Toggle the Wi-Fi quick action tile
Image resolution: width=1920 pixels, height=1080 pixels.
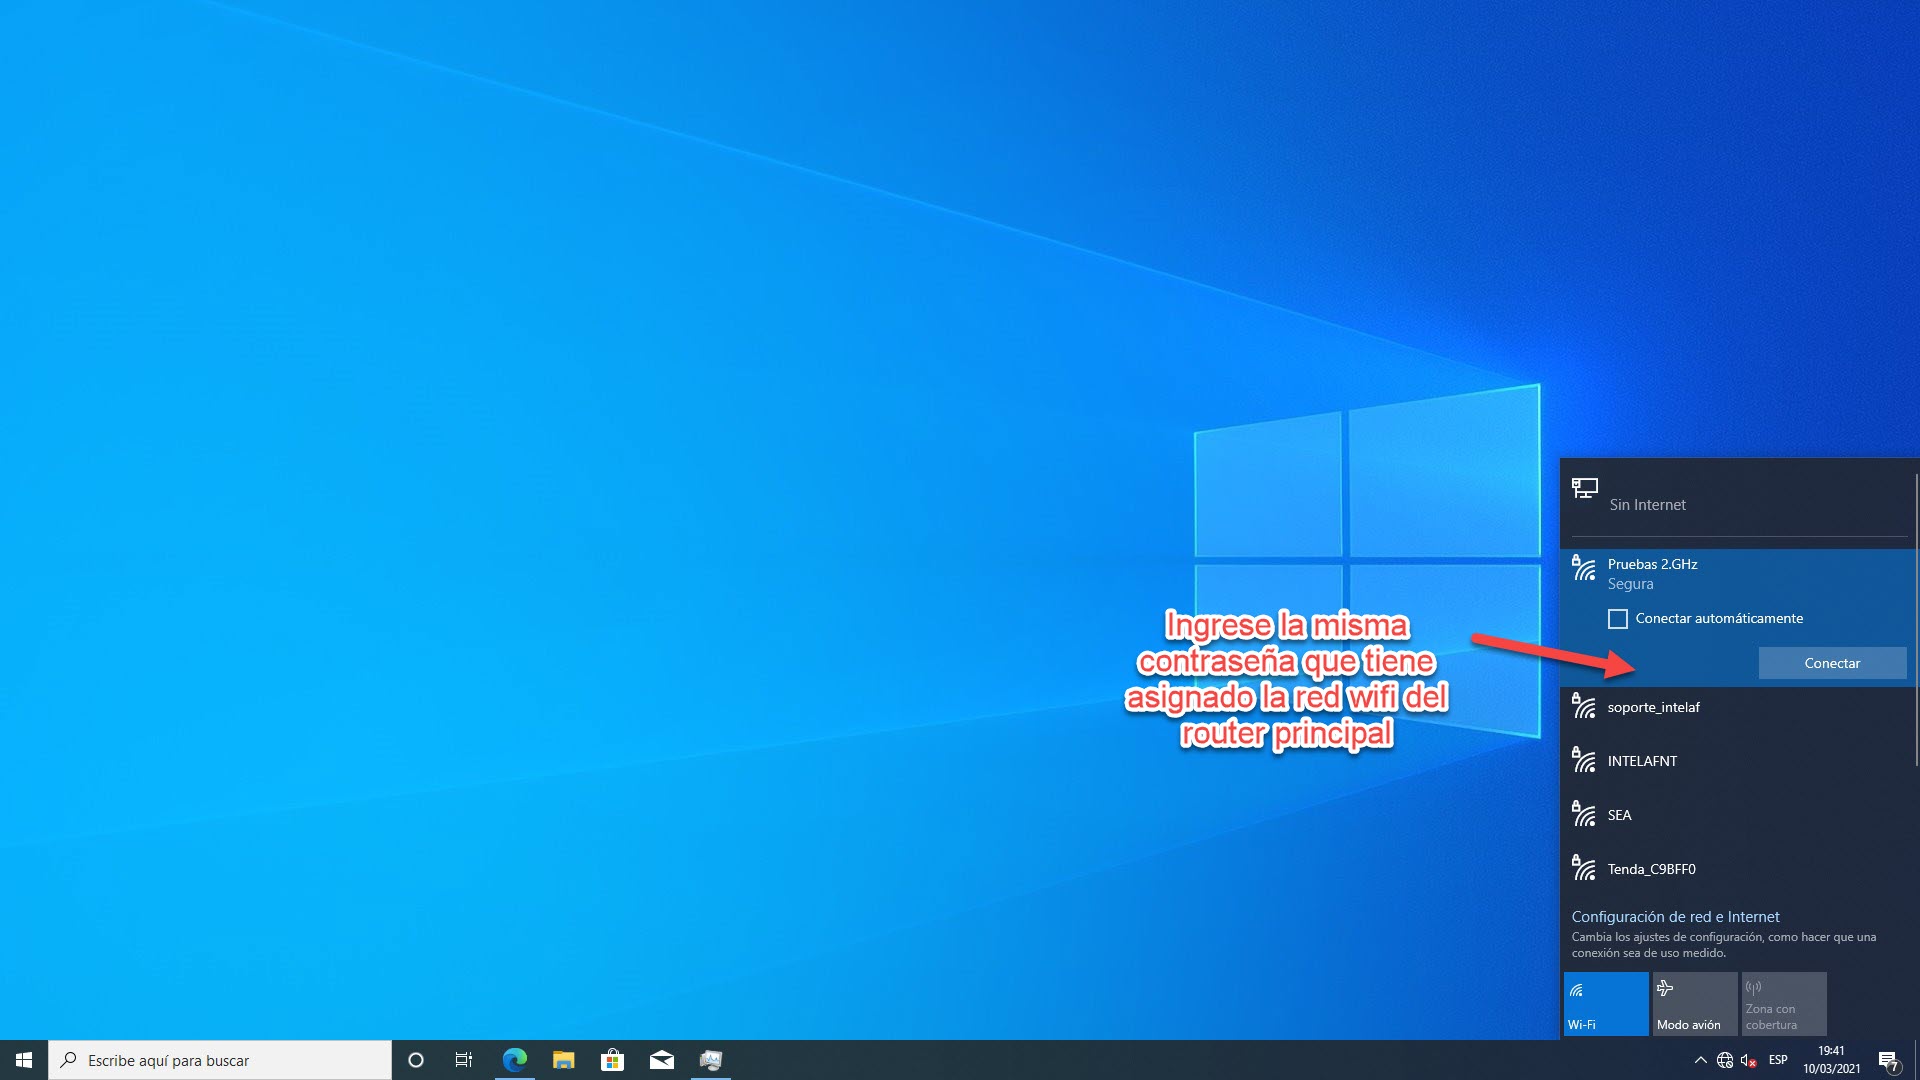1605,1003
